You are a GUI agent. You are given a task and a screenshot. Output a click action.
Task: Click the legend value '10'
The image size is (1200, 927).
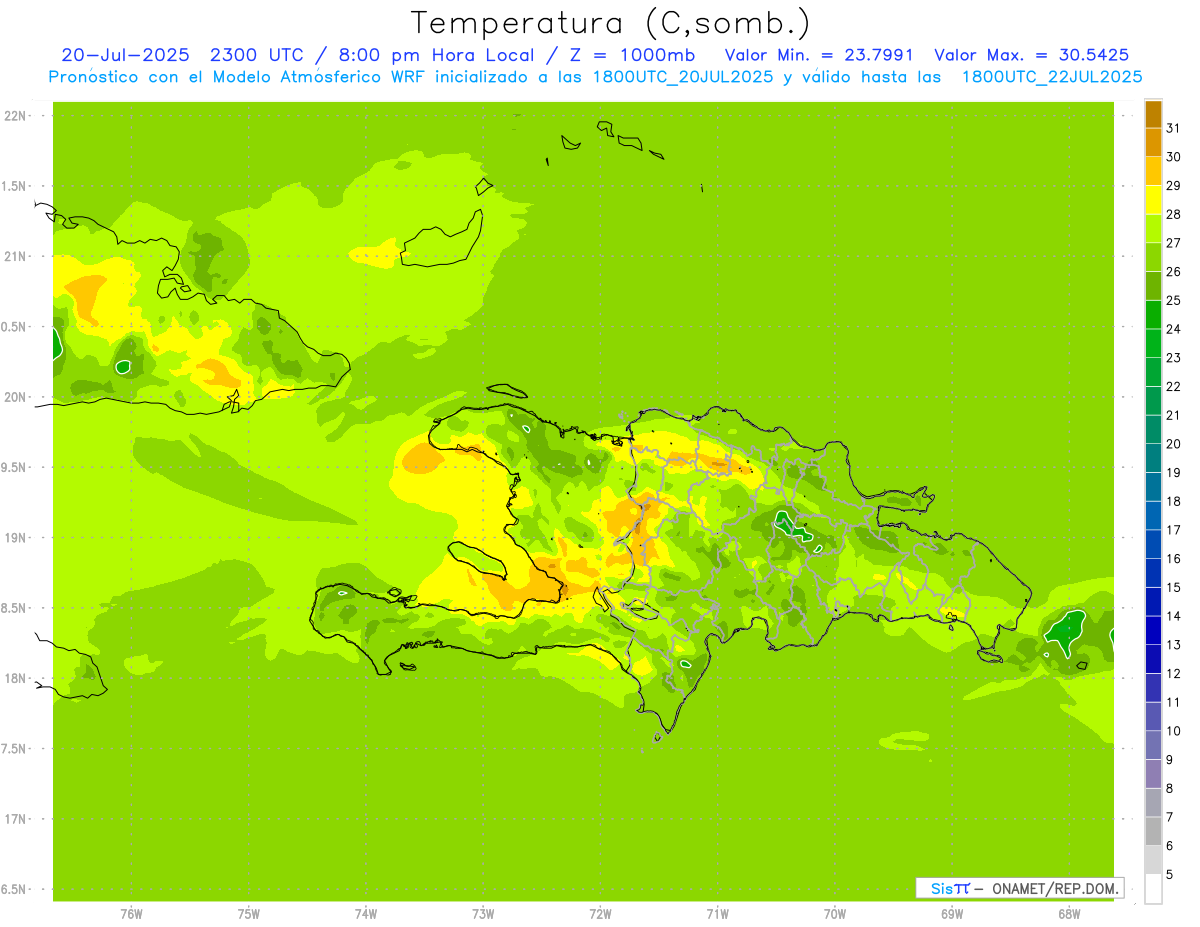[1173, 731]
